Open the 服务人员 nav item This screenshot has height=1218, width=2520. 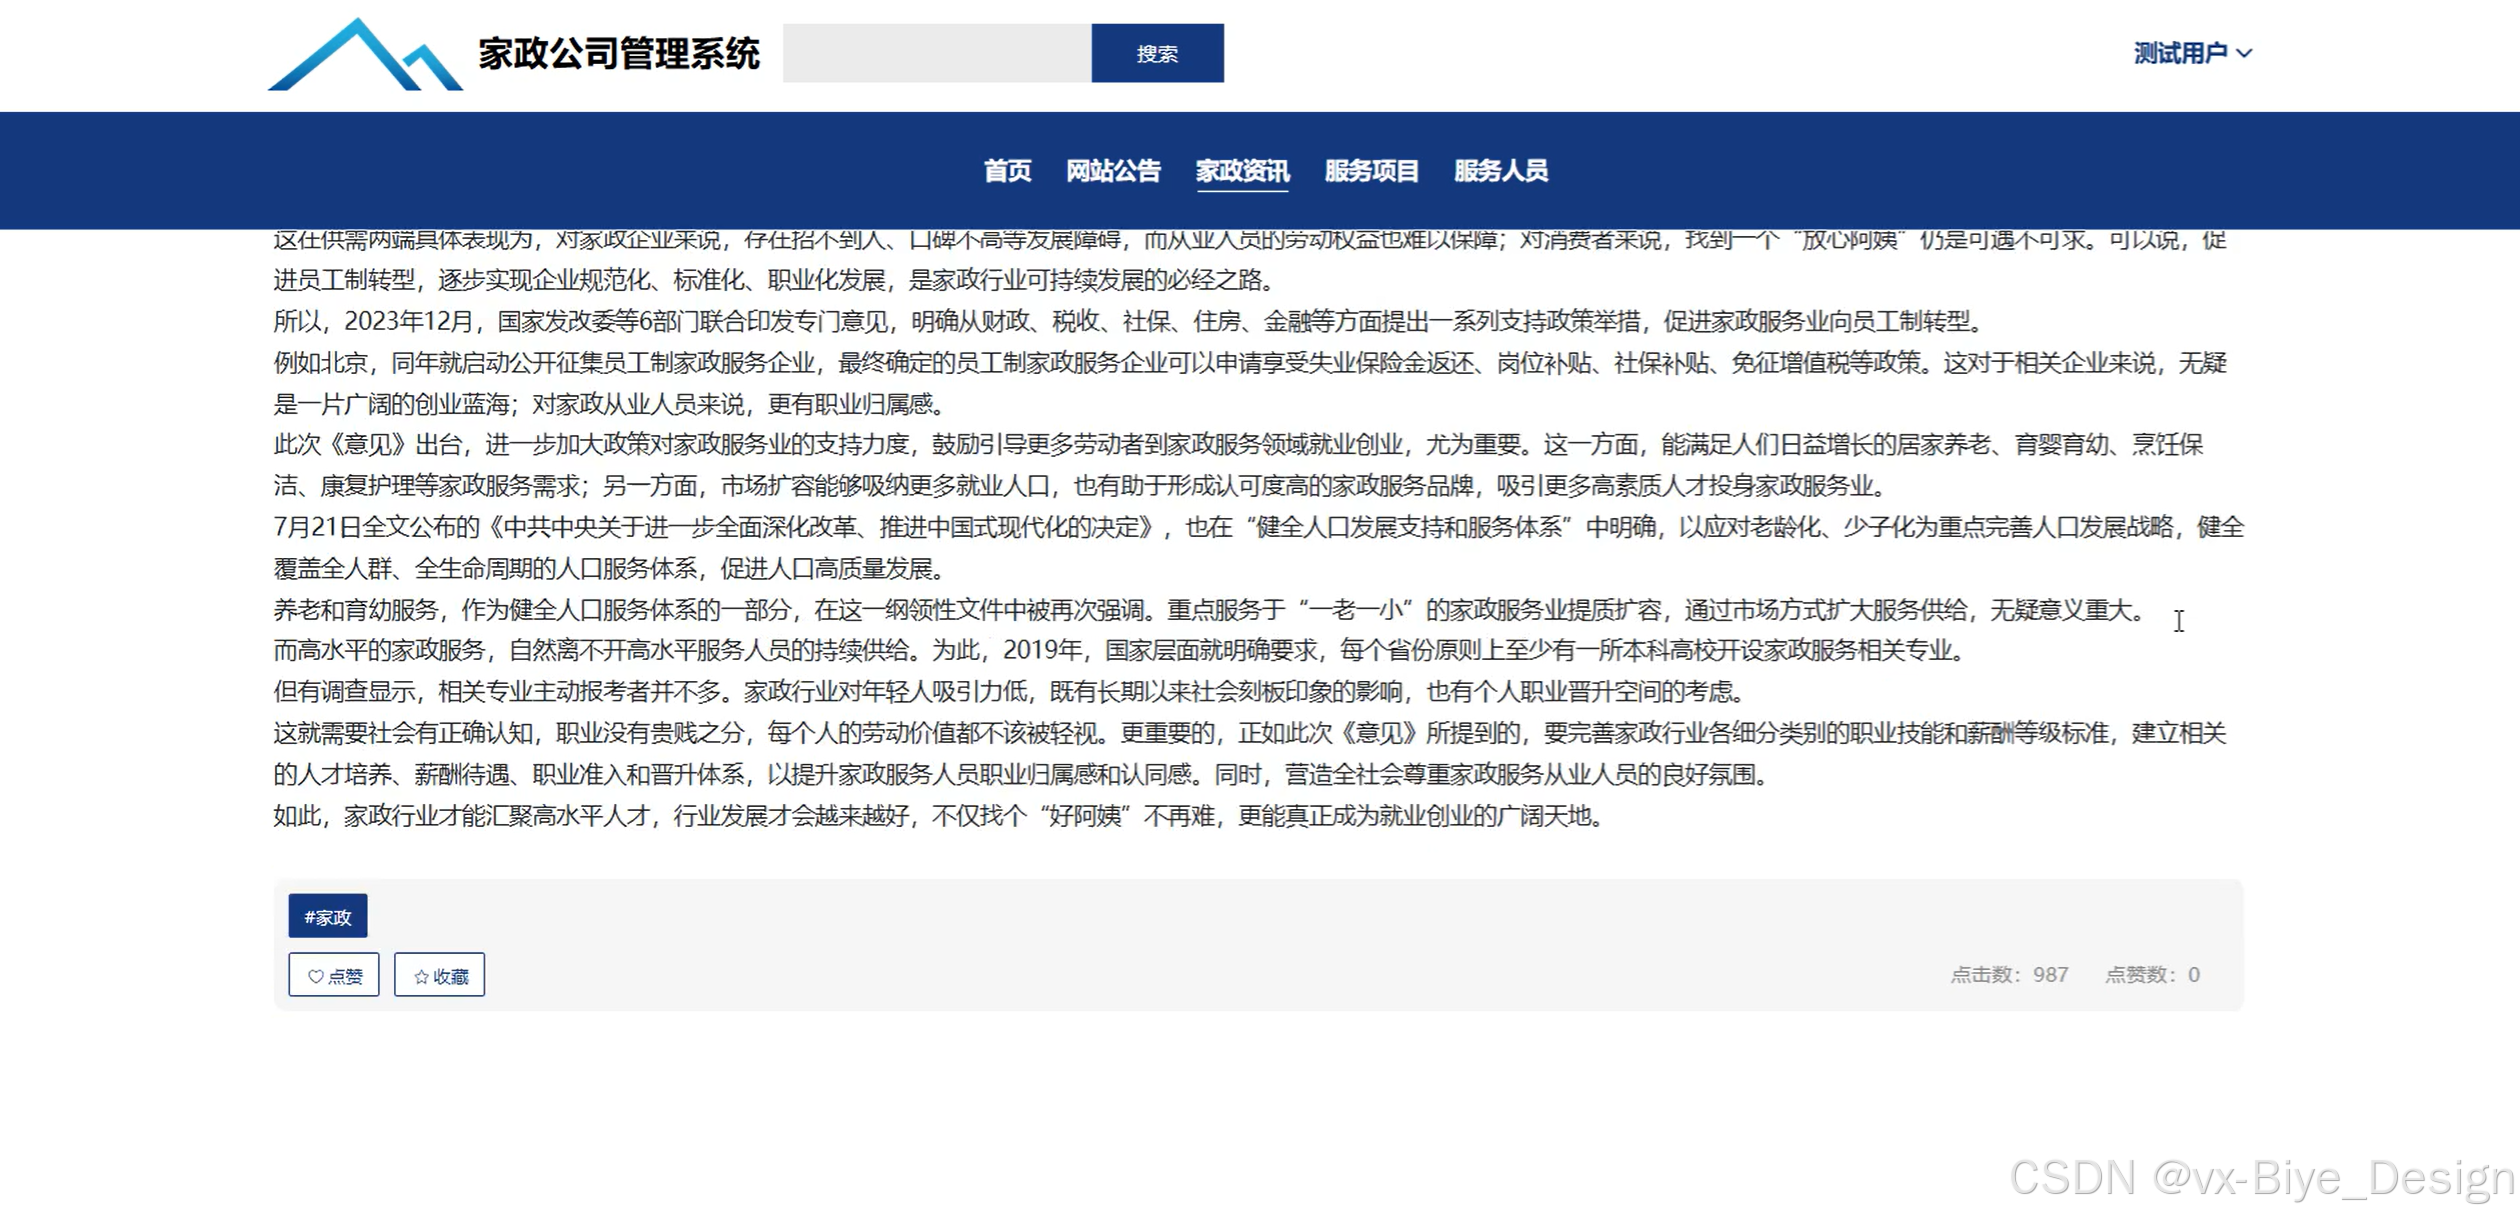click(x=1500, y=171)
